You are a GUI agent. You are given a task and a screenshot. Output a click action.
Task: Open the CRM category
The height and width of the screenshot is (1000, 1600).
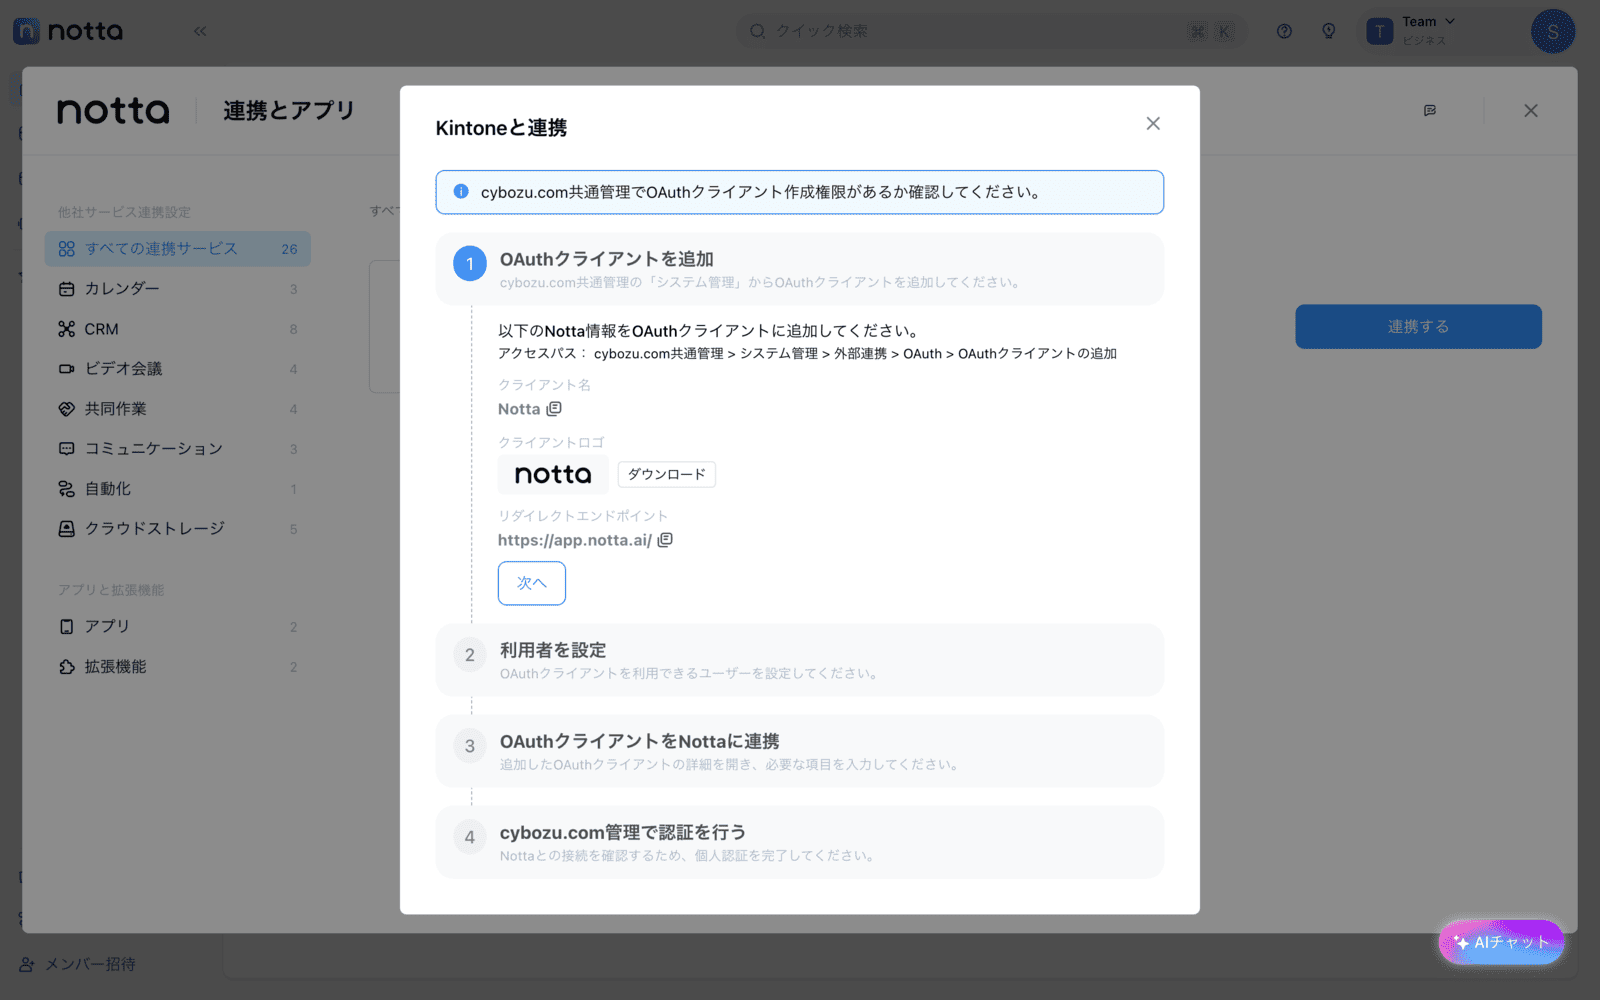coord(178,329)
